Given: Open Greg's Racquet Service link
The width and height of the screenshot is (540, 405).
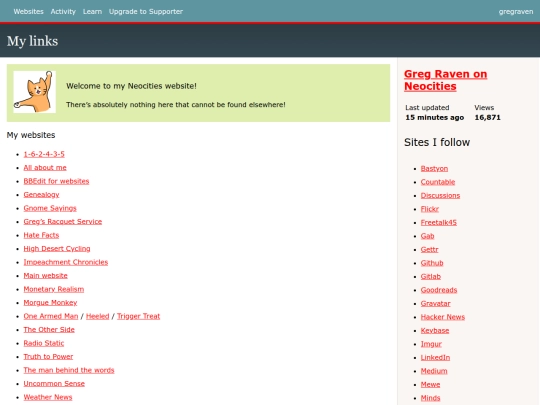Looking at the screenshot, I should click(x=63, y=221).
